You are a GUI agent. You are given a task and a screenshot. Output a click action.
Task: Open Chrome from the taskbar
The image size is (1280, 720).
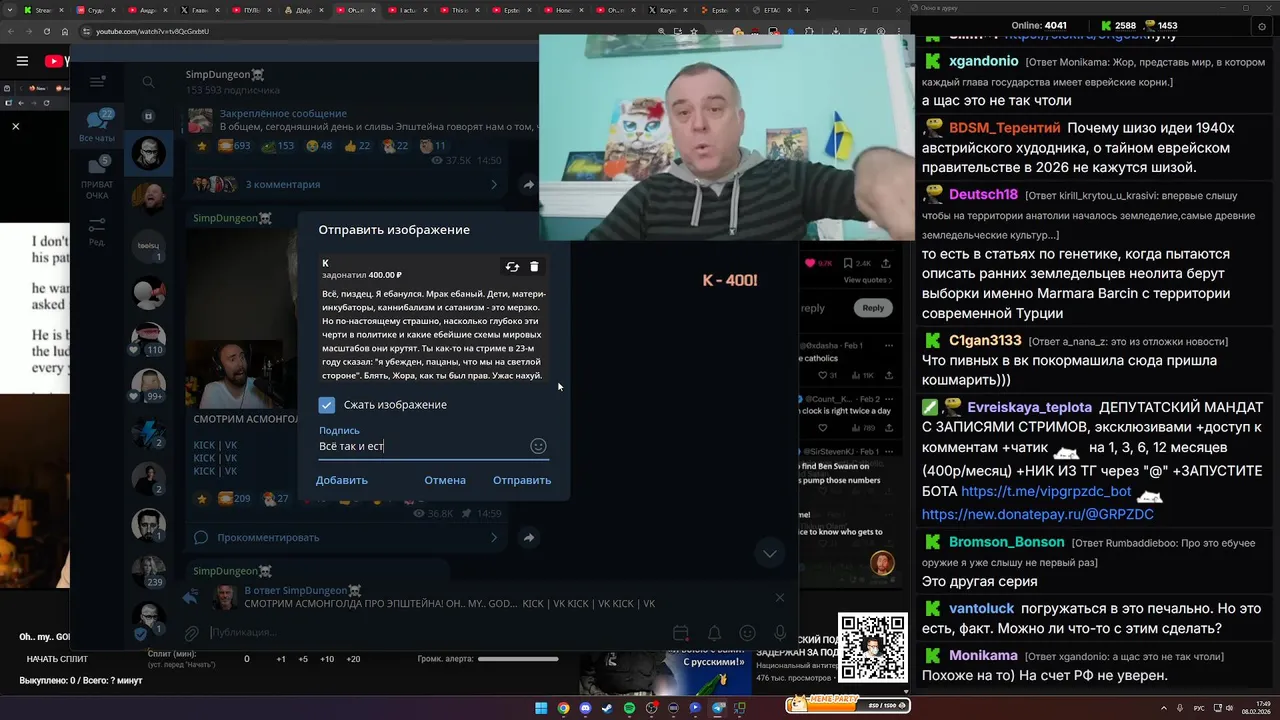[563, 708]
